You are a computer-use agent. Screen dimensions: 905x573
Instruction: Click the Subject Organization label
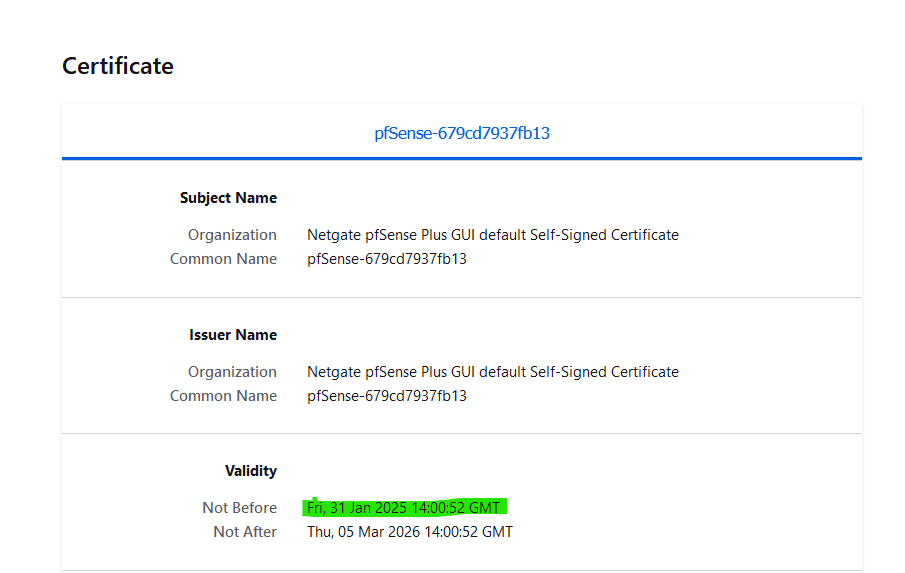coord(232,235)
